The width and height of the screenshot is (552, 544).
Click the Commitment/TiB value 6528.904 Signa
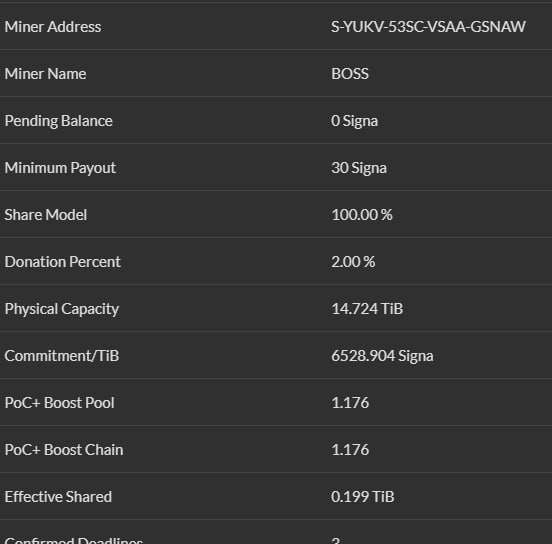(382, 356)
